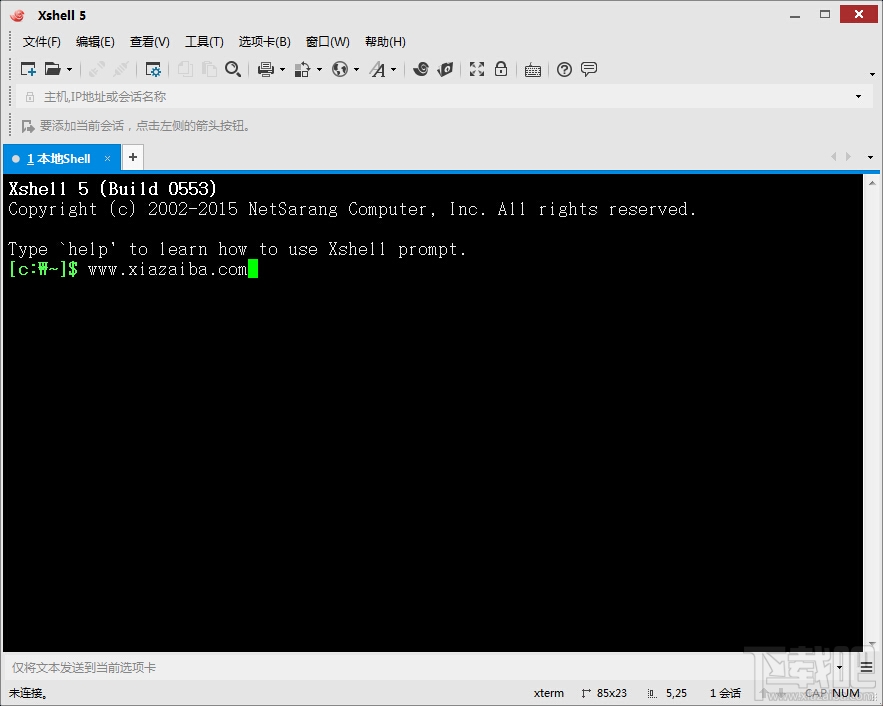
Task: Add a new tab with plus button
Action: tap(133, 157)
